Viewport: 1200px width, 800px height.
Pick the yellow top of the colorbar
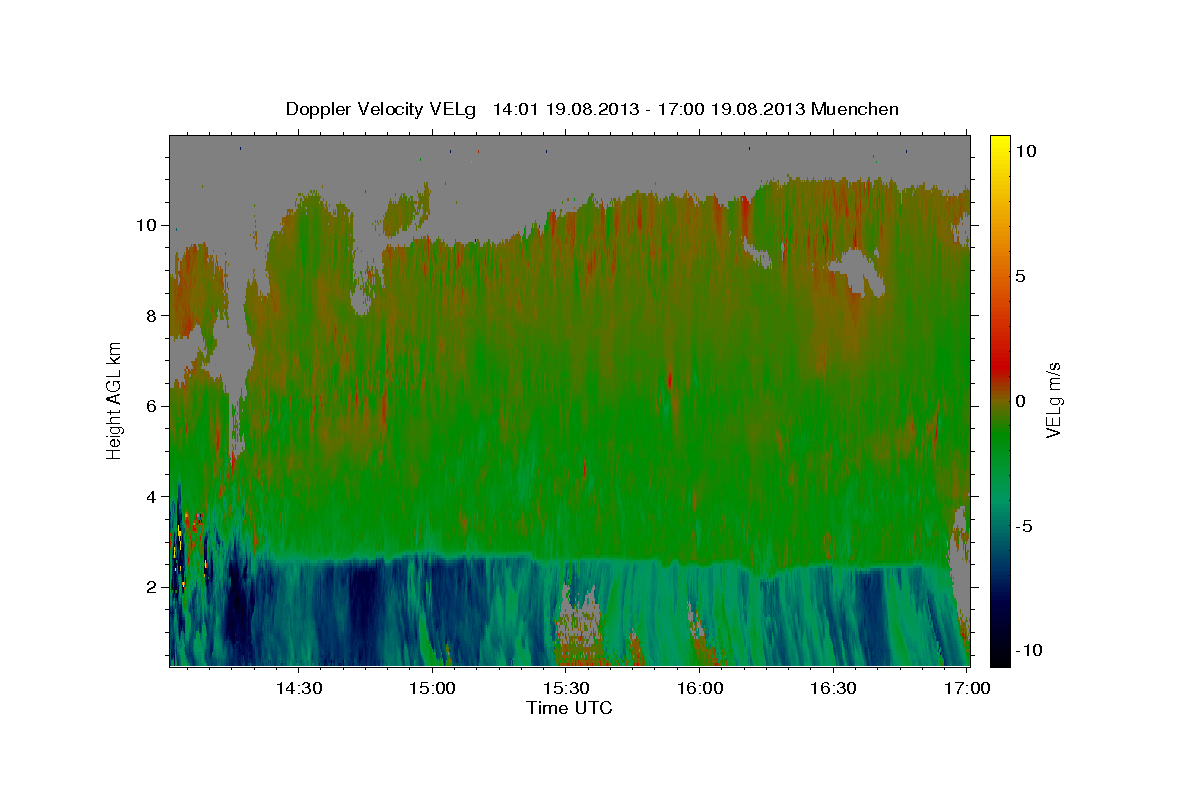point(999,145)
